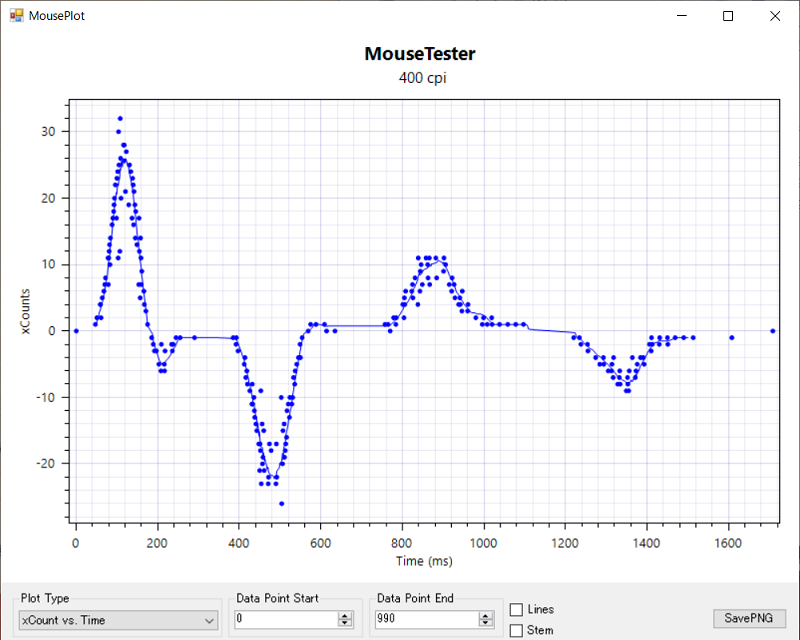Image resolution: width=800 pixels, height=640 pixels.
Task: Click the Data Point End input field
Action: 427,619
